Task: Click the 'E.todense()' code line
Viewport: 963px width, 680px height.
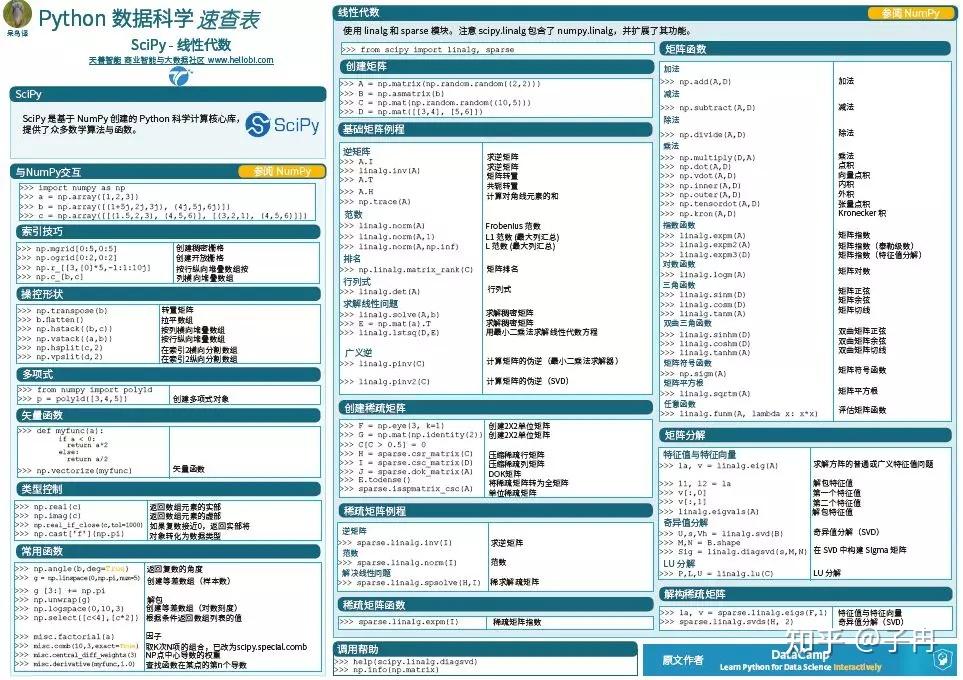Action: pos(375,480)
